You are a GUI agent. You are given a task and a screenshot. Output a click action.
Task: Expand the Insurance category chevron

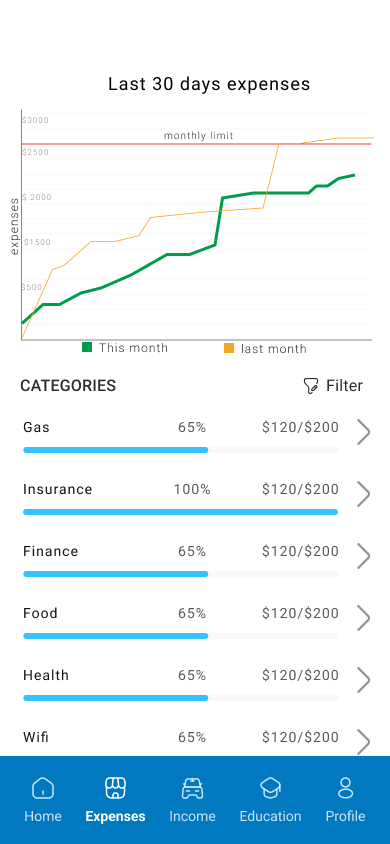[x=364, y=495]
